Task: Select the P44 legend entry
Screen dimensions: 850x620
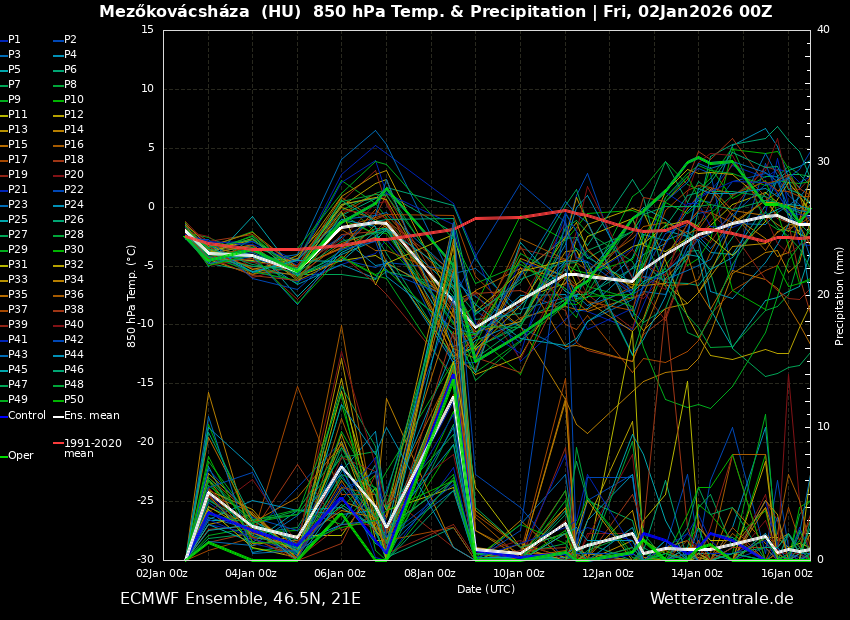Action: click(74, 355)
